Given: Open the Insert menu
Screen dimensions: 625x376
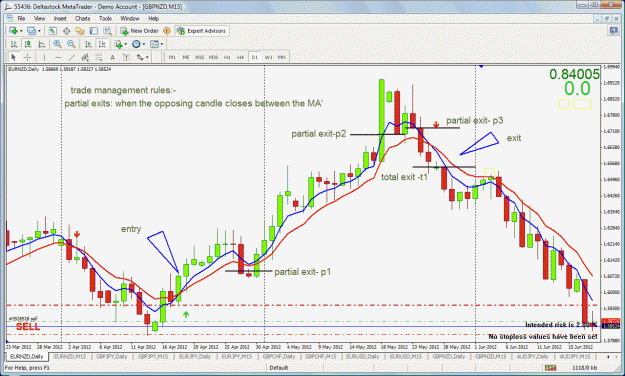Looking at the screenshot, I should click(x=60, y=18).
